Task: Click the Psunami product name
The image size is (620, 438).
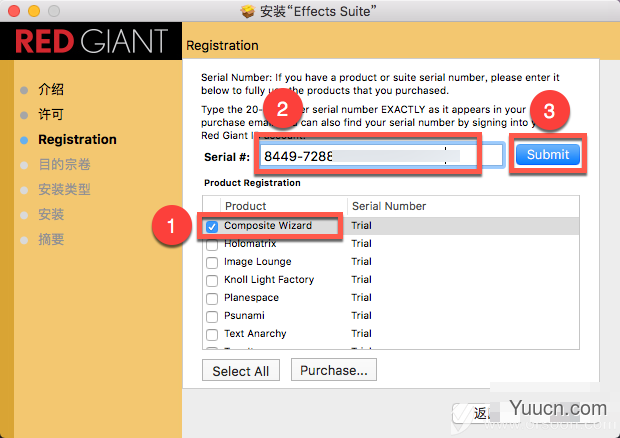Action: 244,315
